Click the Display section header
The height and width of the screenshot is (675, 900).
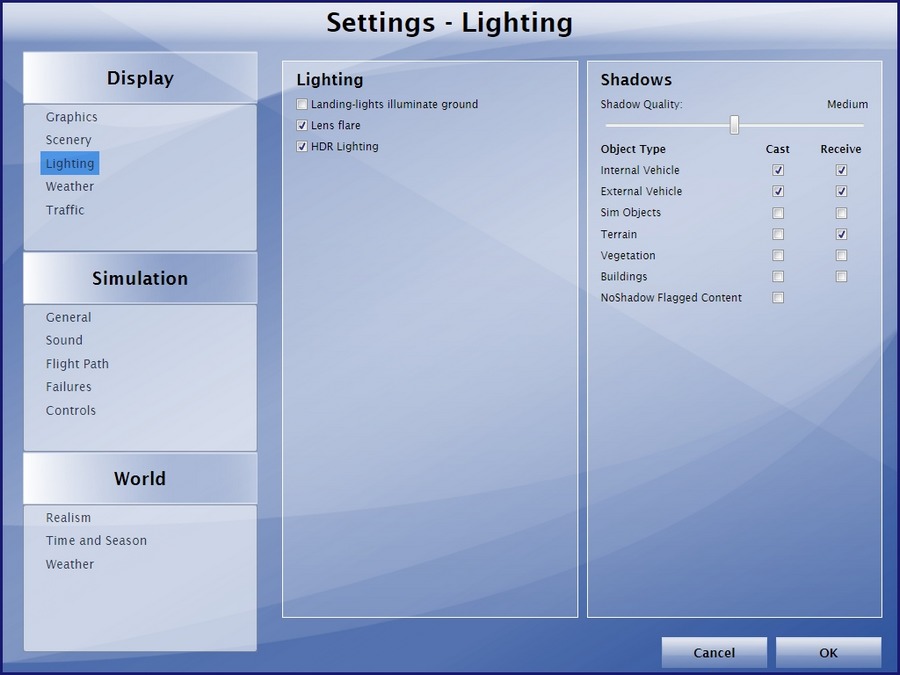coord(140,78)
